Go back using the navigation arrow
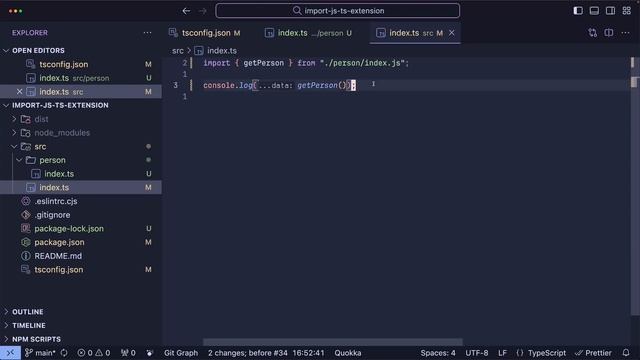 click(x=186, y=11)
